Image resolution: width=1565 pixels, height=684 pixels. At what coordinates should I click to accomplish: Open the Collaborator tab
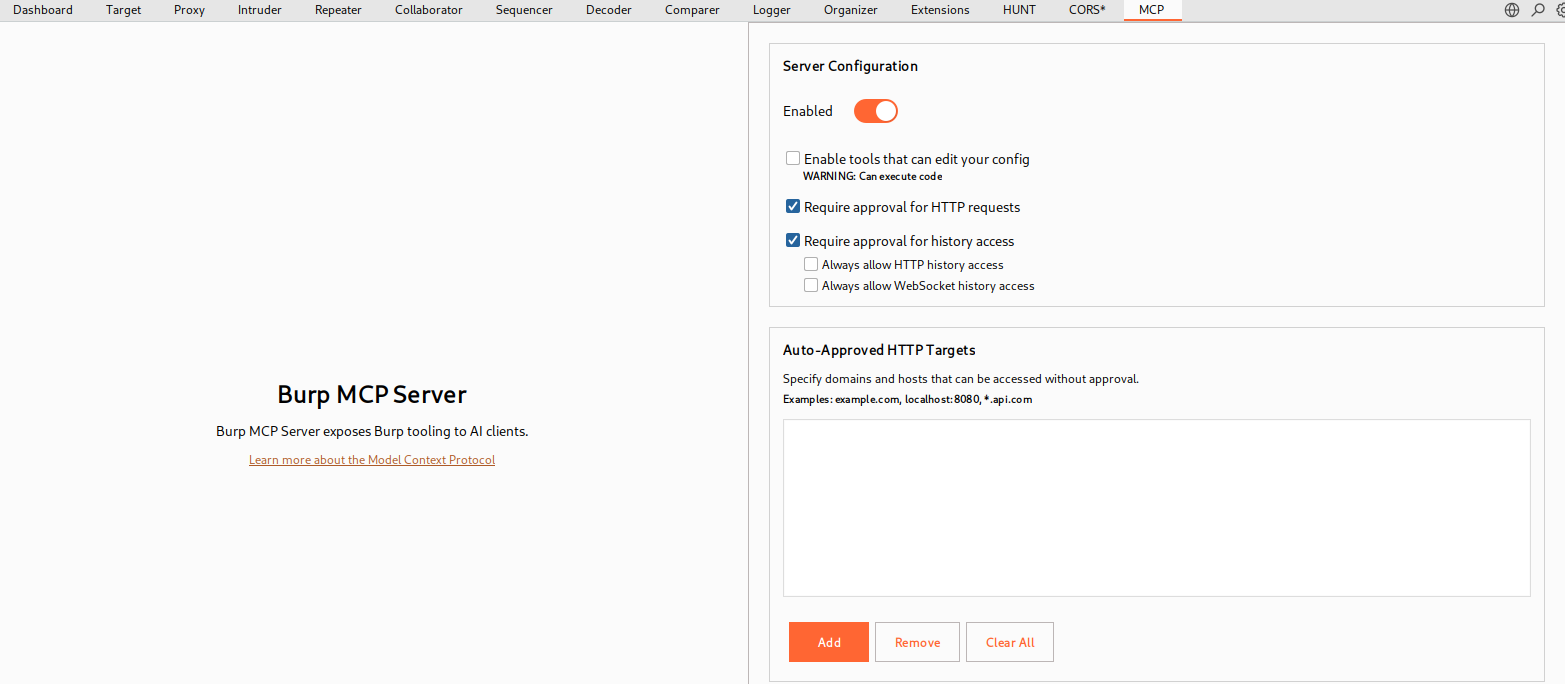(x=428, y=10)
